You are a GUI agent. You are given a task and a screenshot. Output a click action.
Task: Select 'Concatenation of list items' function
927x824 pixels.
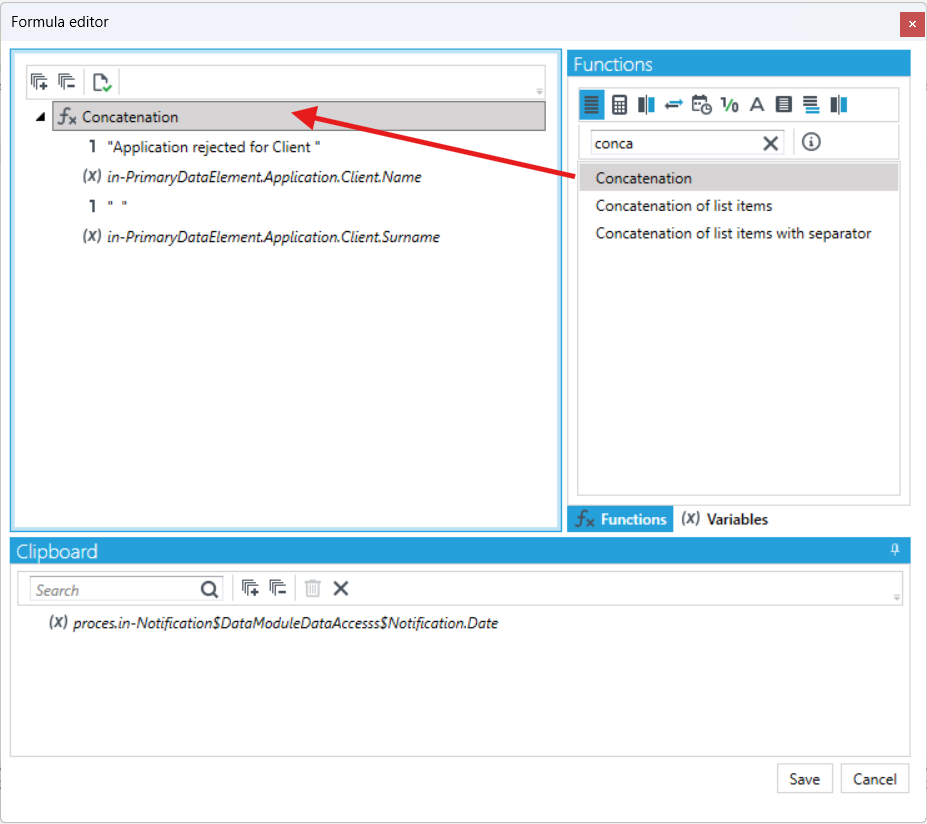coord(684,206)
